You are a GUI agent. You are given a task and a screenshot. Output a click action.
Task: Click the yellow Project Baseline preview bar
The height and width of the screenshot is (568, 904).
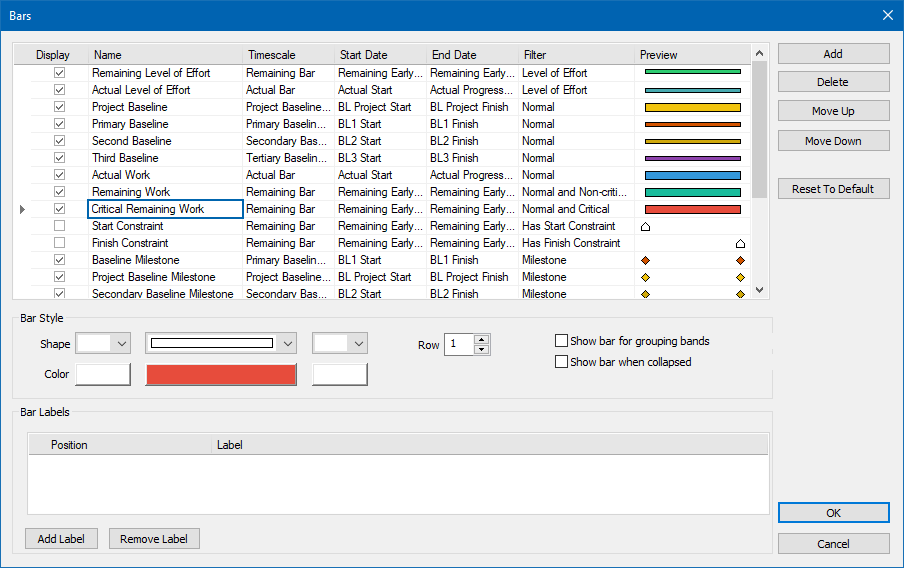pyautogui.click(x=692, y=107)
